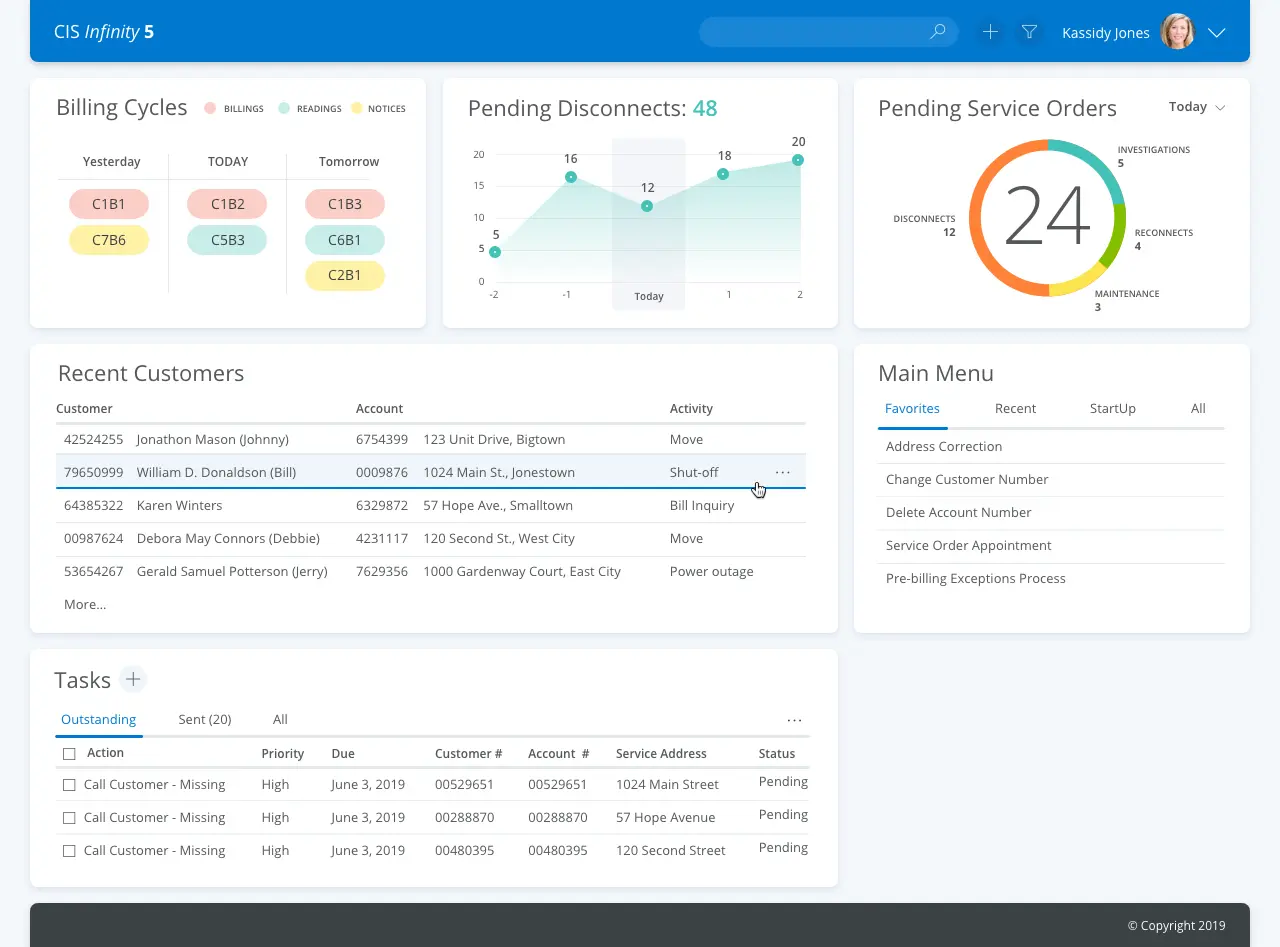Select the C6B1 billing cycle chip
1280x947 pixels.
(344, 240)
